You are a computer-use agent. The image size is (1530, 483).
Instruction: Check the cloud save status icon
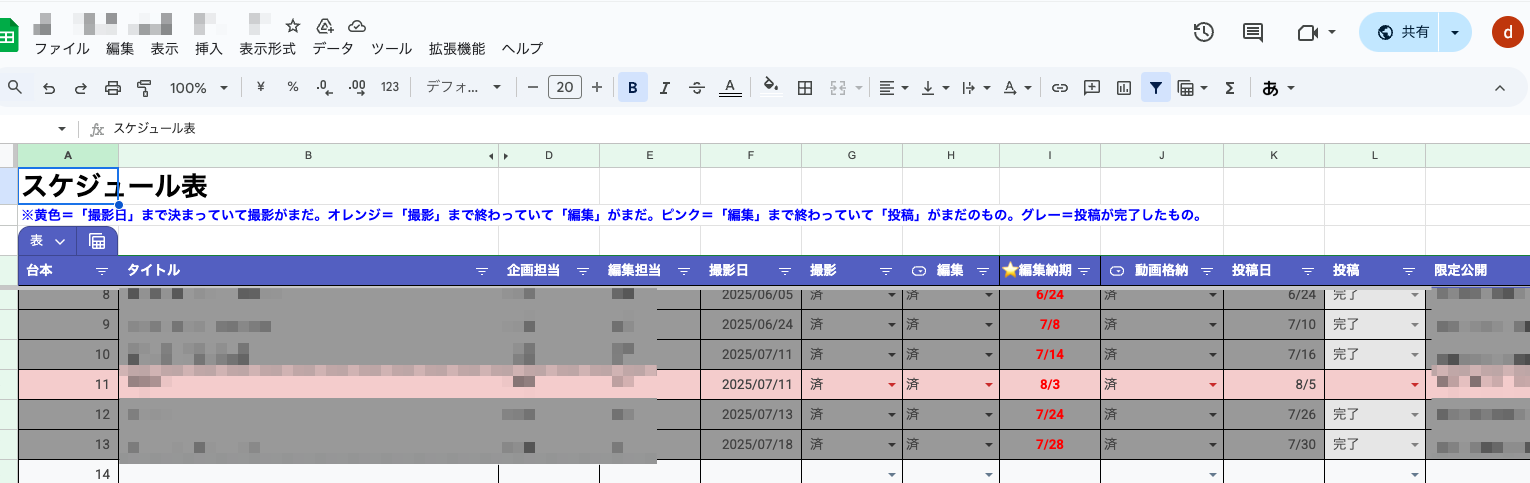pyautogui.click(x=356, y=26)
